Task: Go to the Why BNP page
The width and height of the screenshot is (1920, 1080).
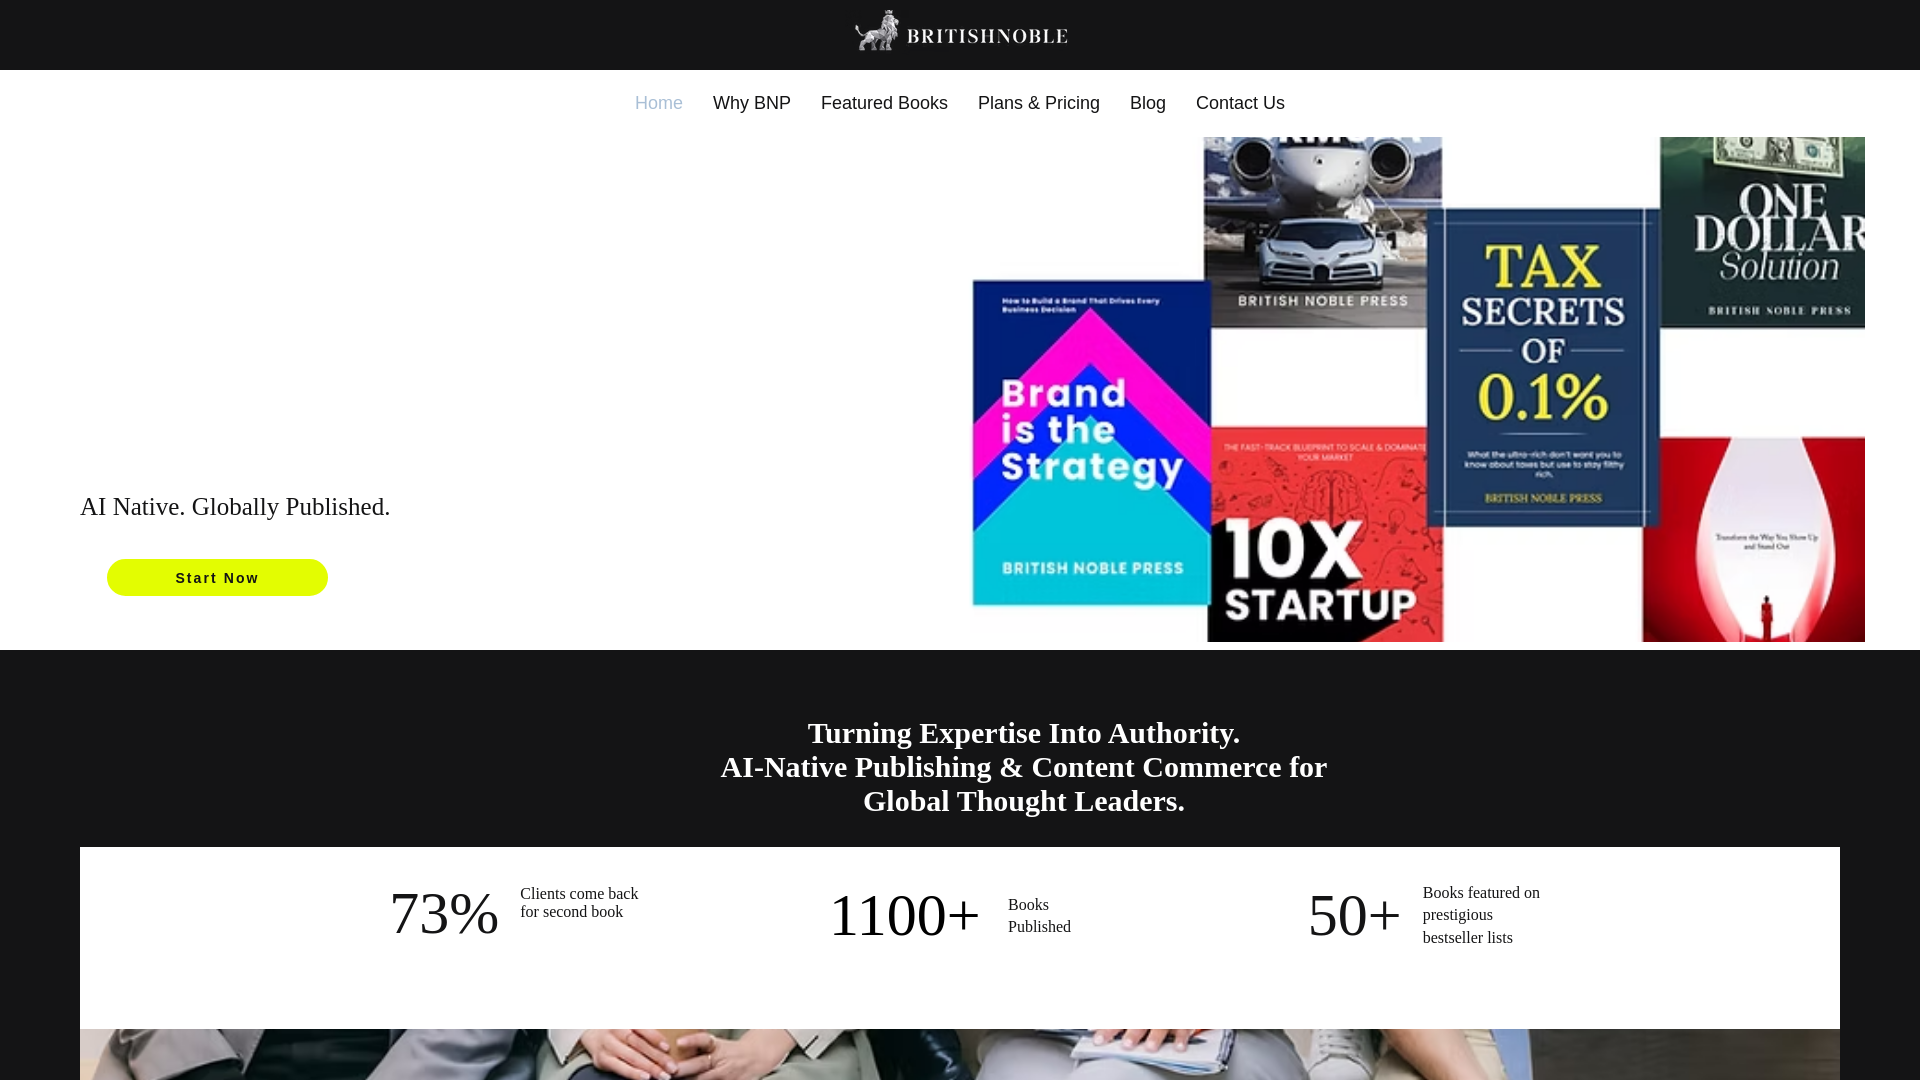Action: coord(752,103)
